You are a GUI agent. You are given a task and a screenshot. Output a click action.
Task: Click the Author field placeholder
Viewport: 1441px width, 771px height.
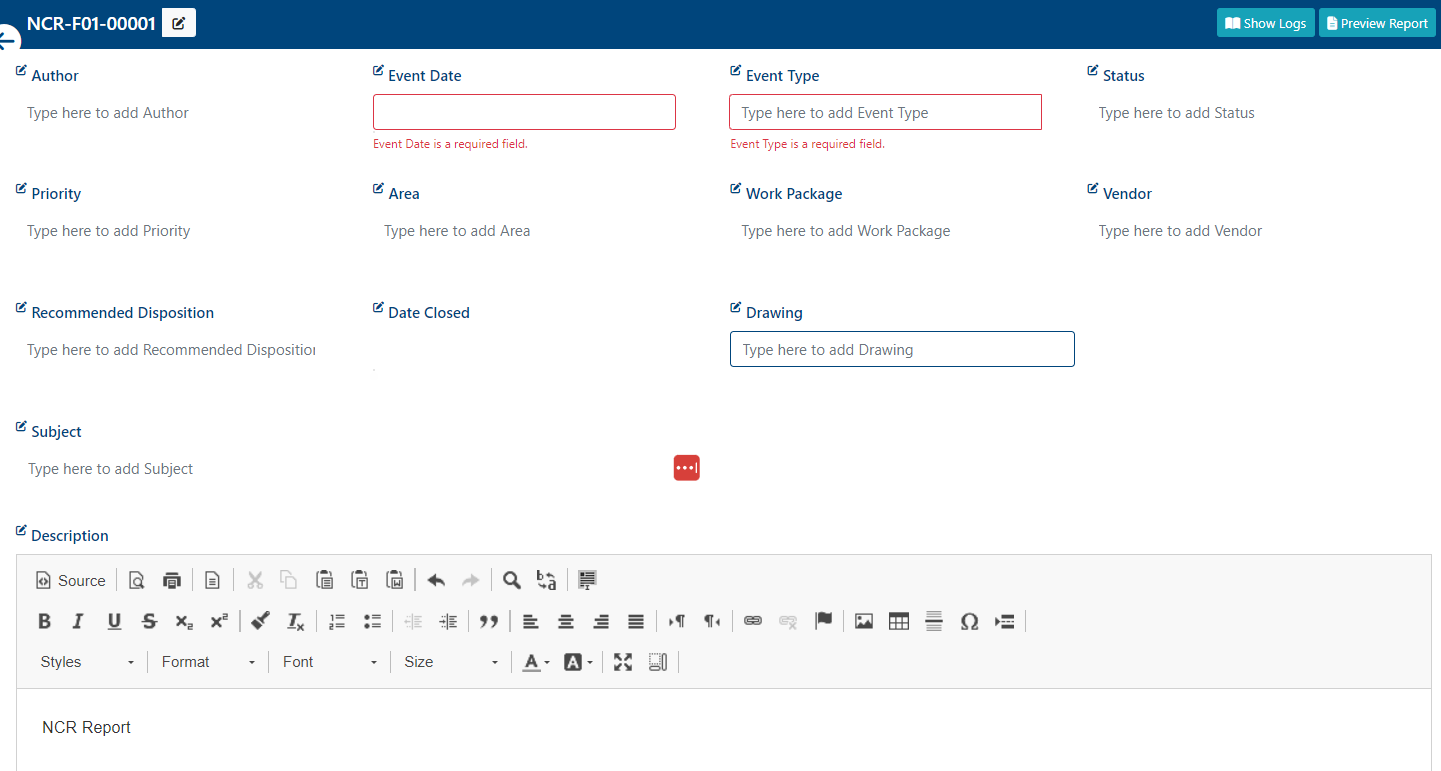(x=108, y=113)
